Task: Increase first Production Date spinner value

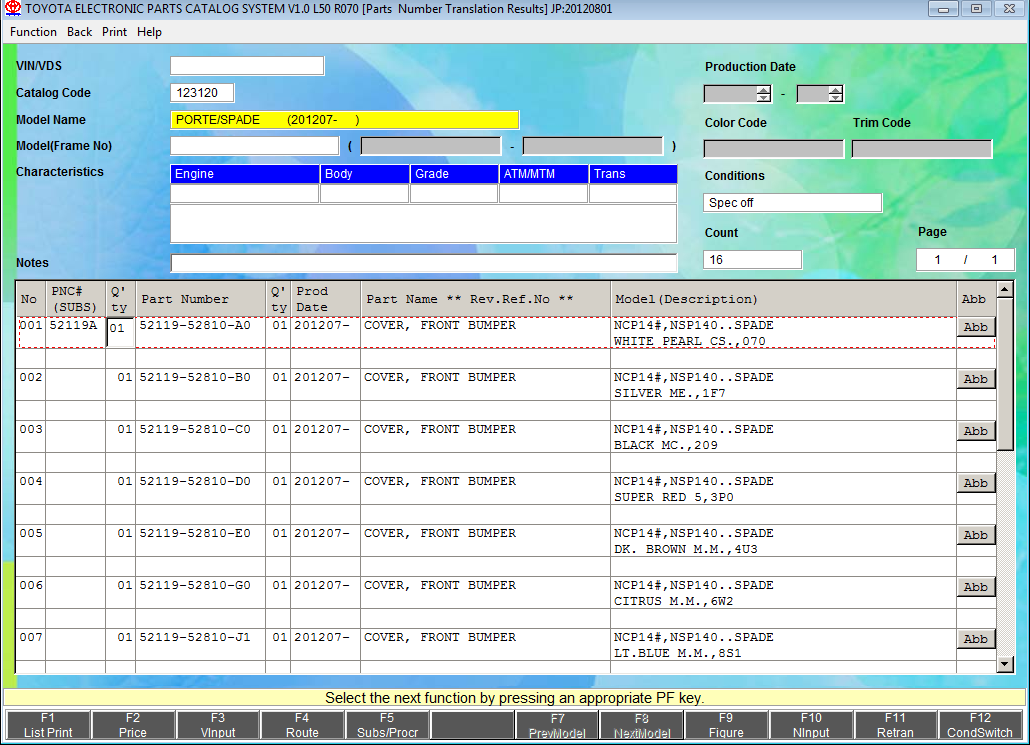Action: pyautogui.click(x=763, y=89)
